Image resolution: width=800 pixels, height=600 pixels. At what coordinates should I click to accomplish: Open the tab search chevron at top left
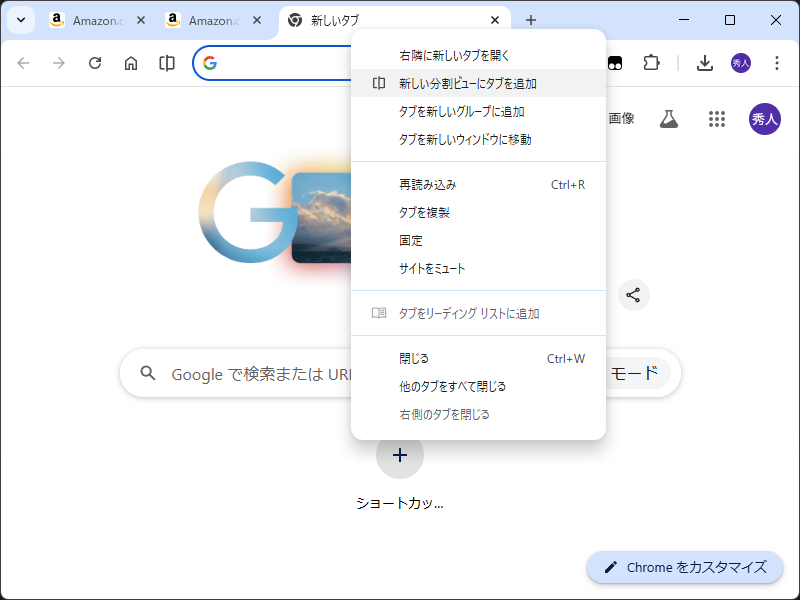(20, 19)
